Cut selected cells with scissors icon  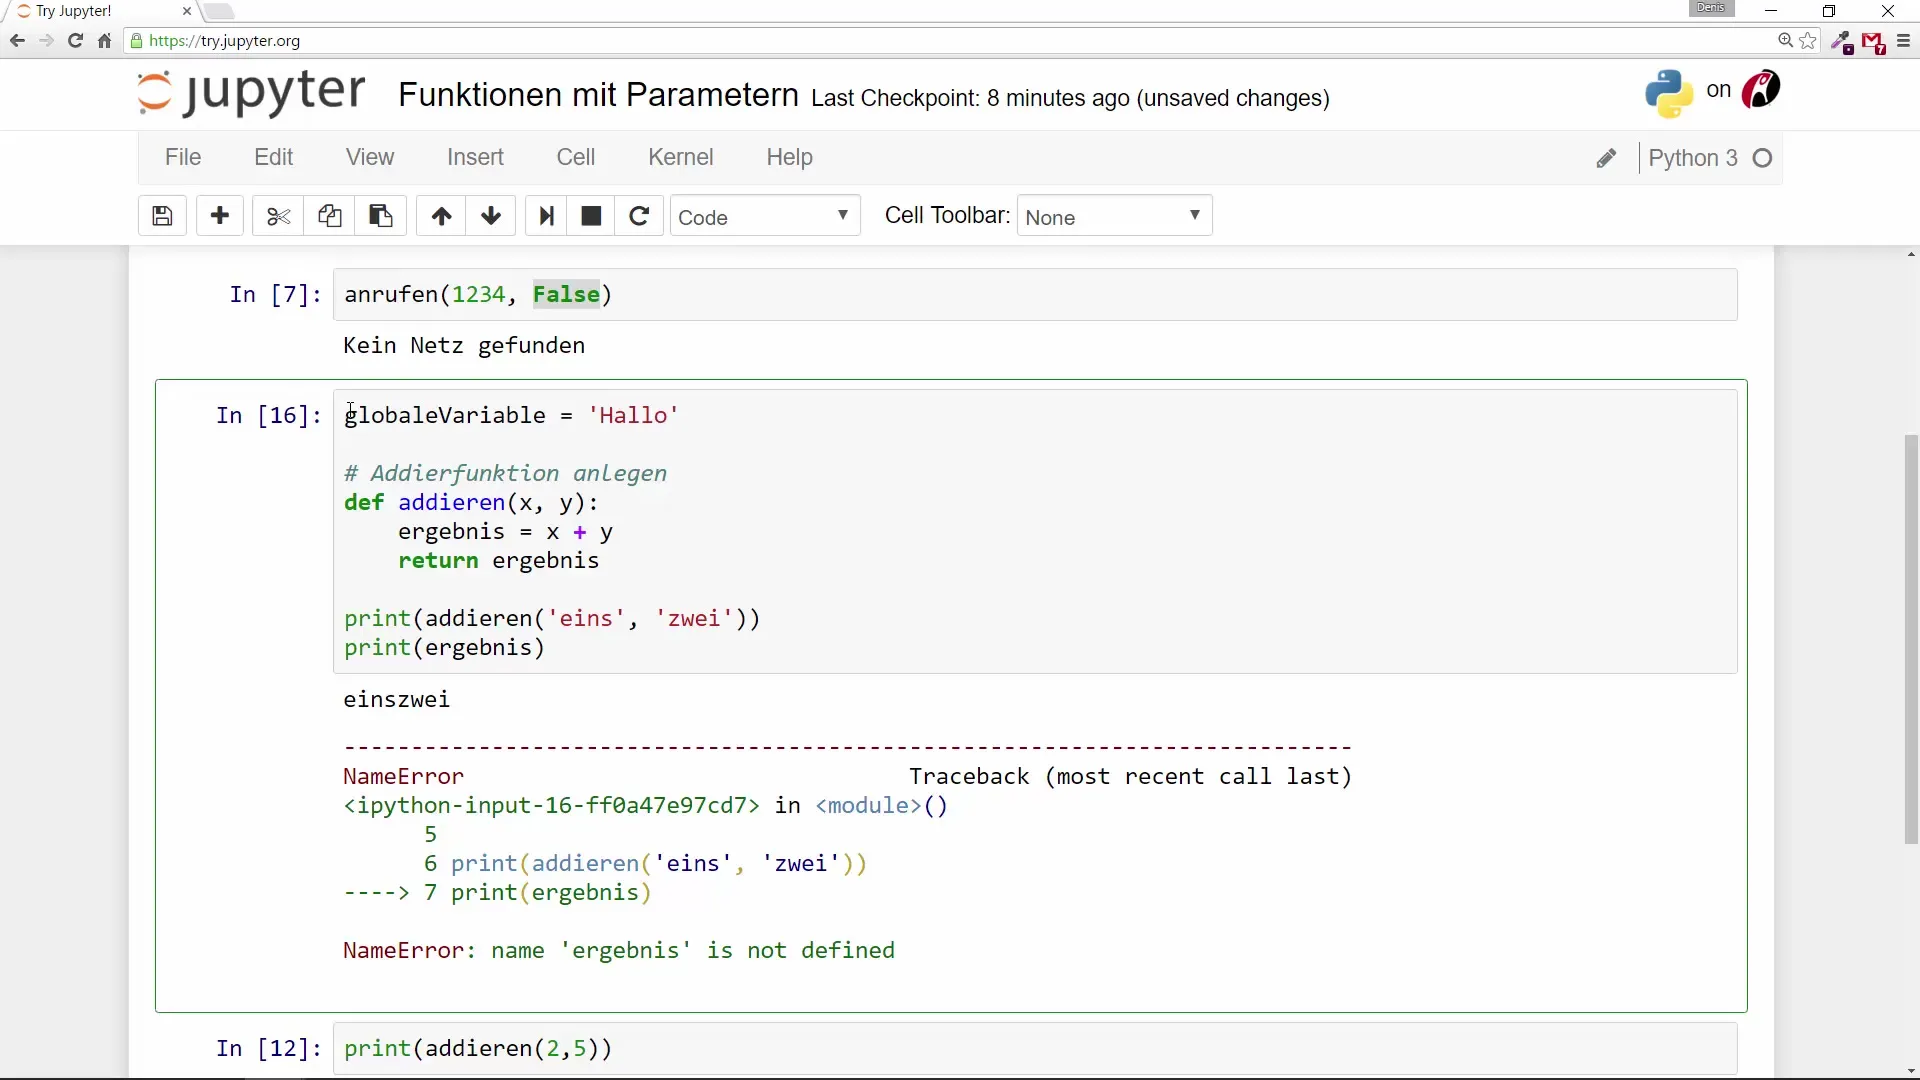tap(278, 216)
